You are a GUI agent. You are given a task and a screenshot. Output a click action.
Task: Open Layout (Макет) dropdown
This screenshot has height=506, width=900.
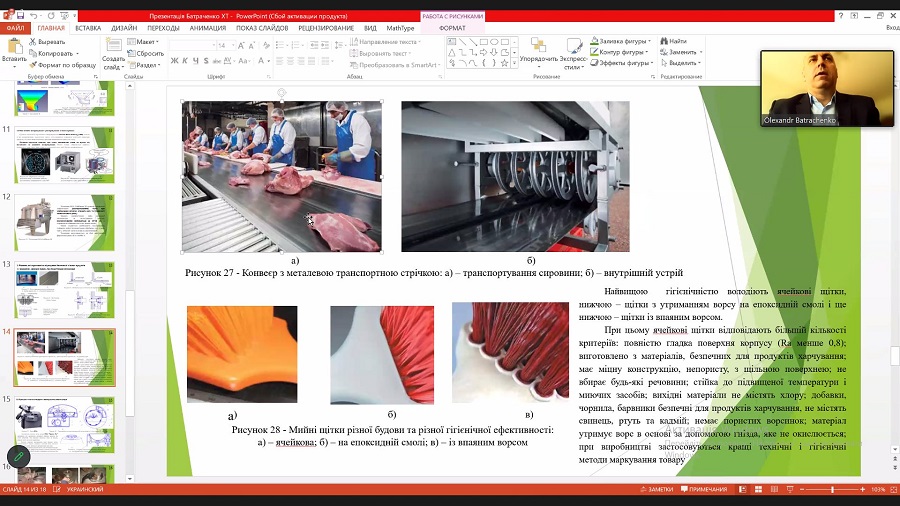coord(143,42)
